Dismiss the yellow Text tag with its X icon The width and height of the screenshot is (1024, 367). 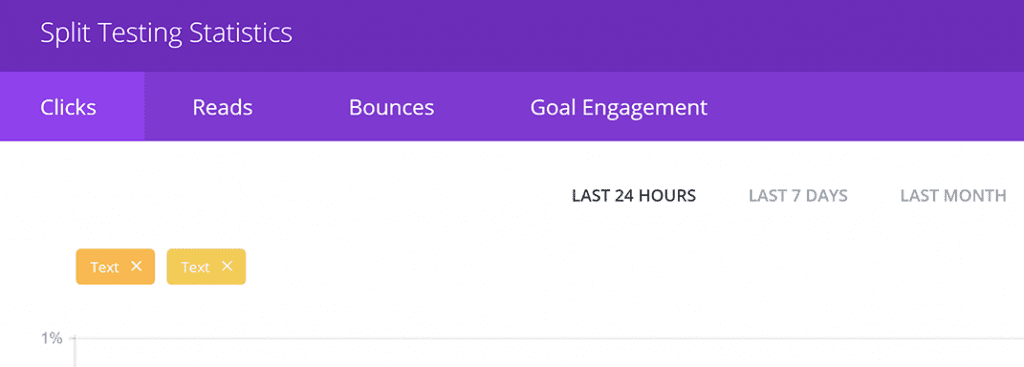[227, 266]
